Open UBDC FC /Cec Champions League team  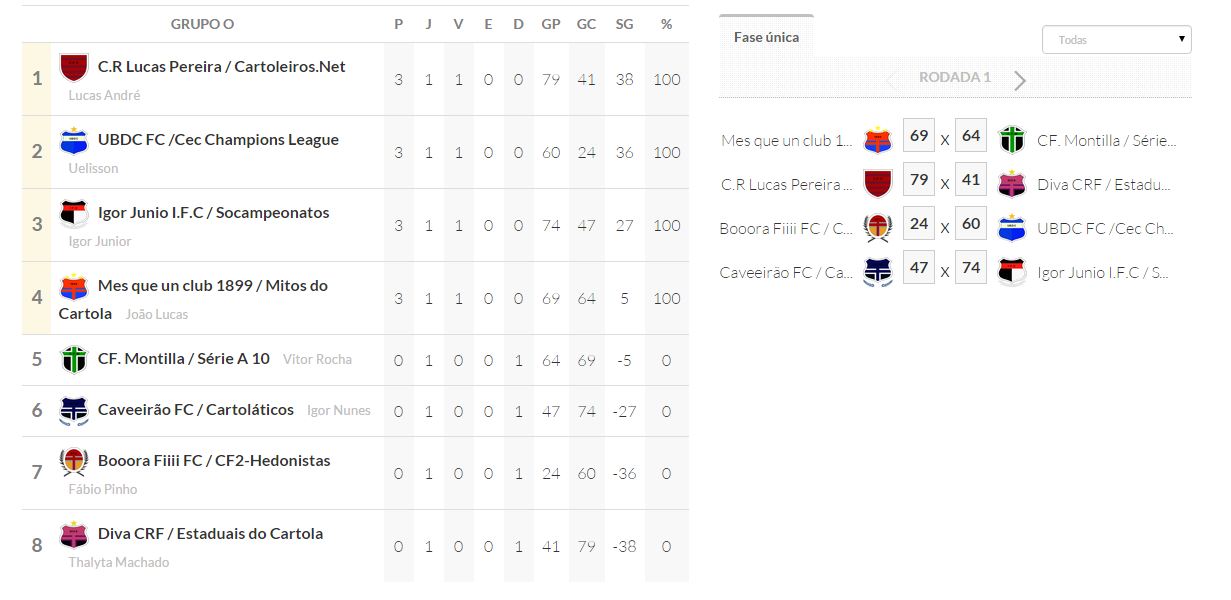[218, 140]
